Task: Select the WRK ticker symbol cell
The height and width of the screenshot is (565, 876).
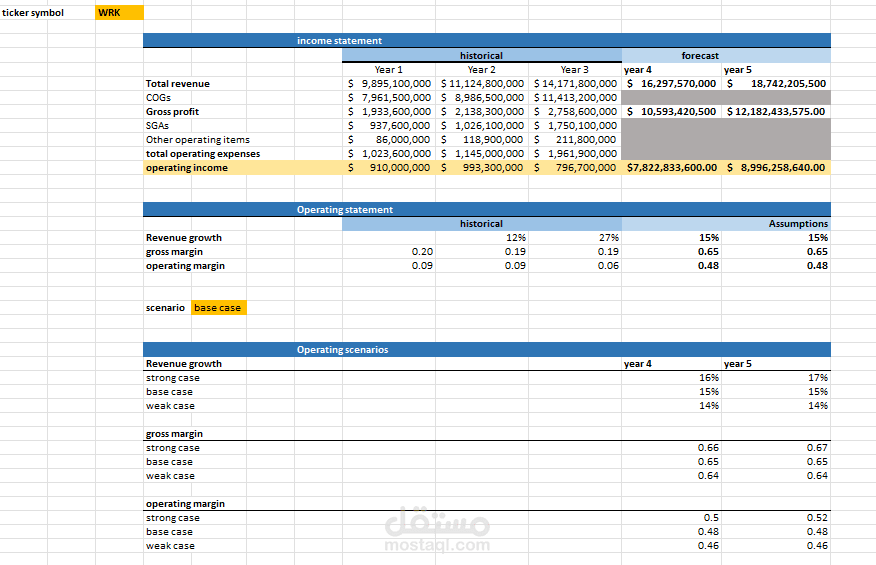Action: point(119,13)
